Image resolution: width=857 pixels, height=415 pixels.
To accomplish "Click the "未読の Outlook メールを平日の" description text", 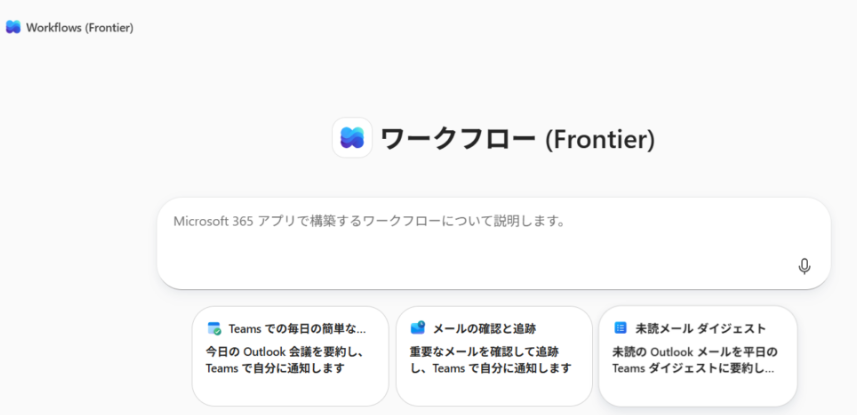I will click(x=695, y=352).
